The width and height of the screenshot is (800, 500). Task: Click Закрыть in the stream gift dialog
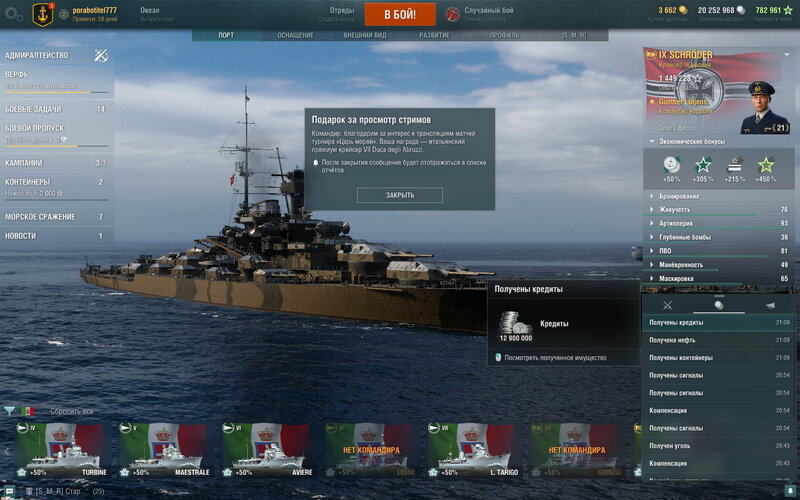tap(400, 195)
